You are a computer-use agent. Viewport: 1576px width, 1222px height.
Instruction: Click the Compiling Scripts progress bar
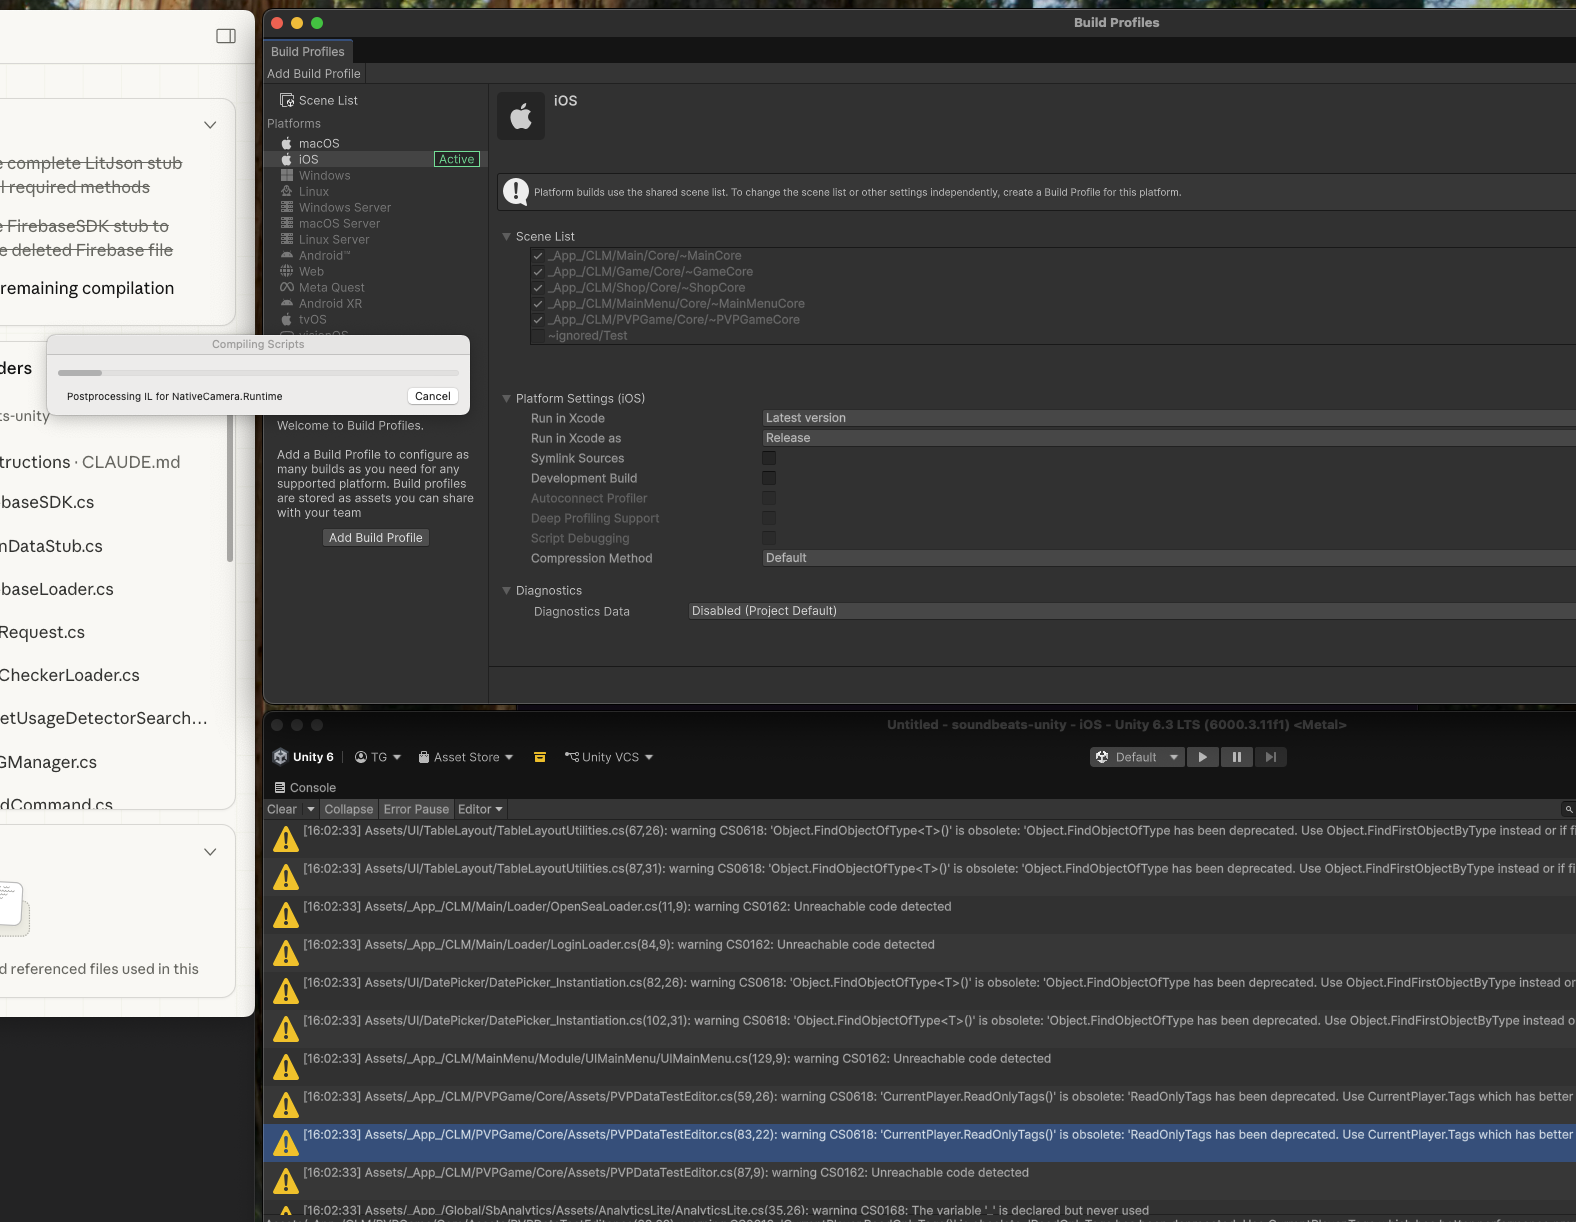(258, 373)
